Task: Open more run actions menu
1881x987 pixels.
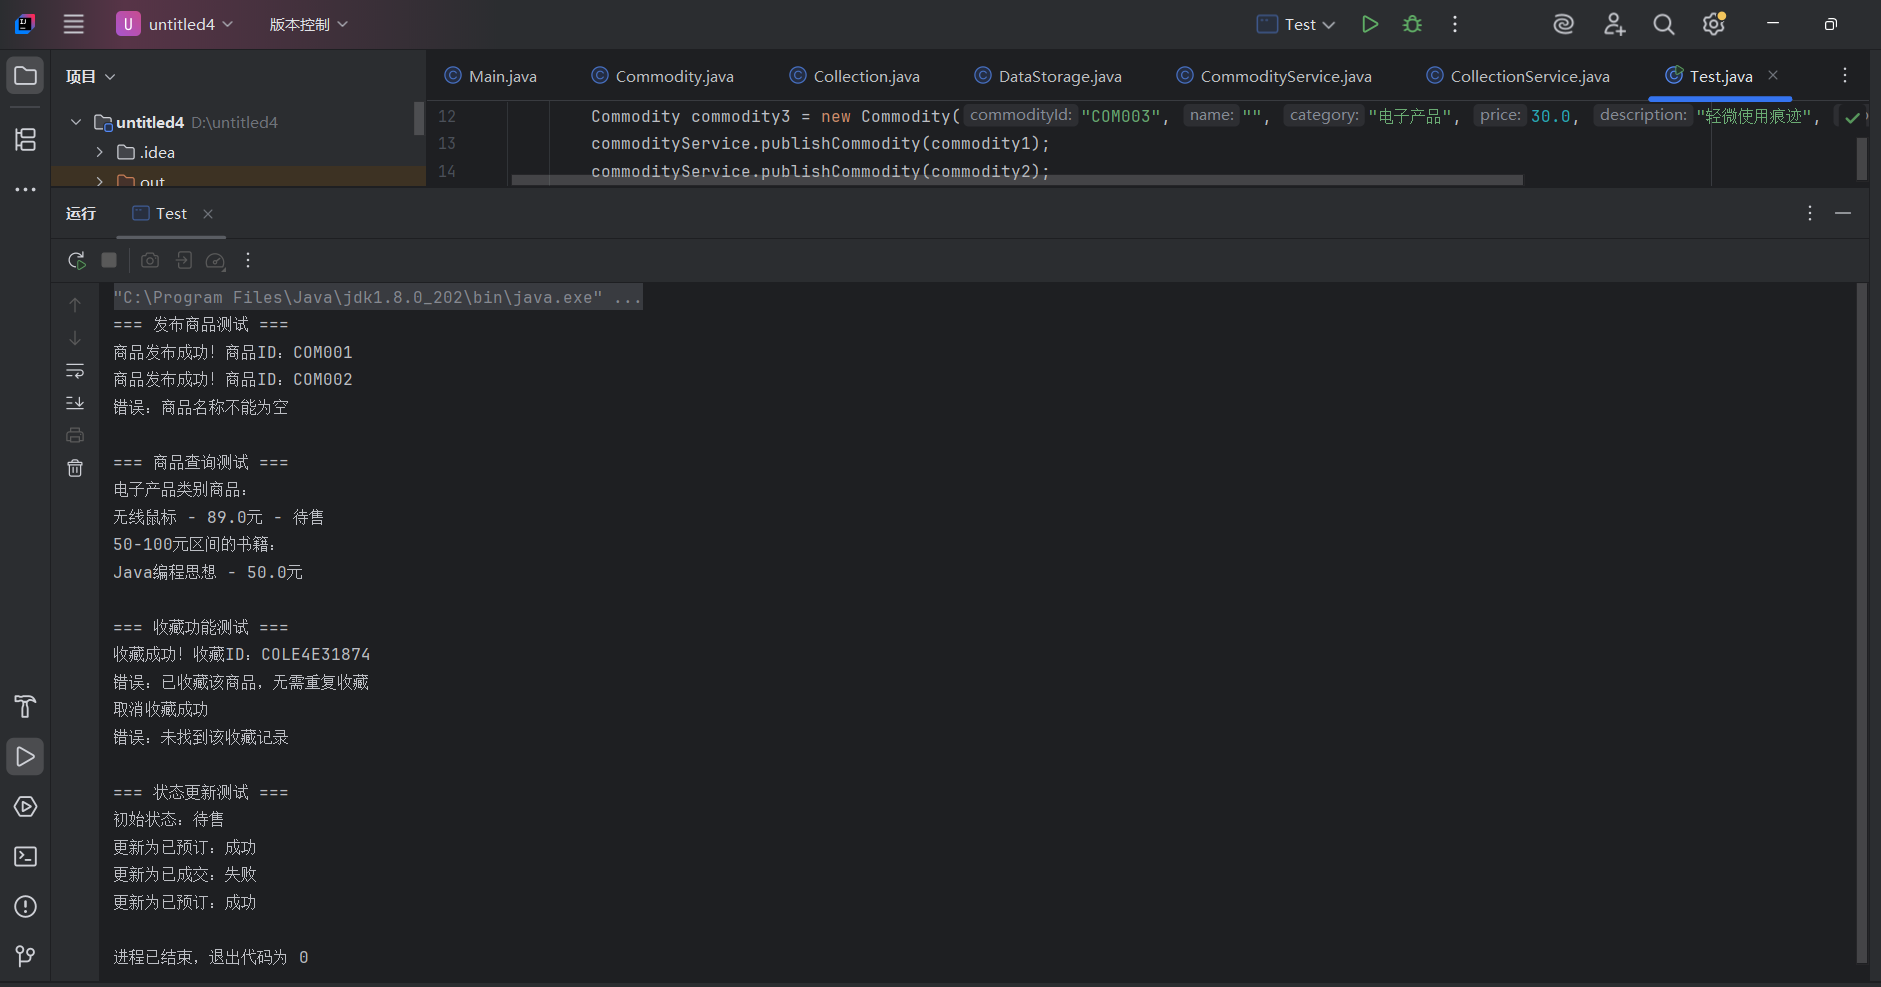Action: [1455, 24]
